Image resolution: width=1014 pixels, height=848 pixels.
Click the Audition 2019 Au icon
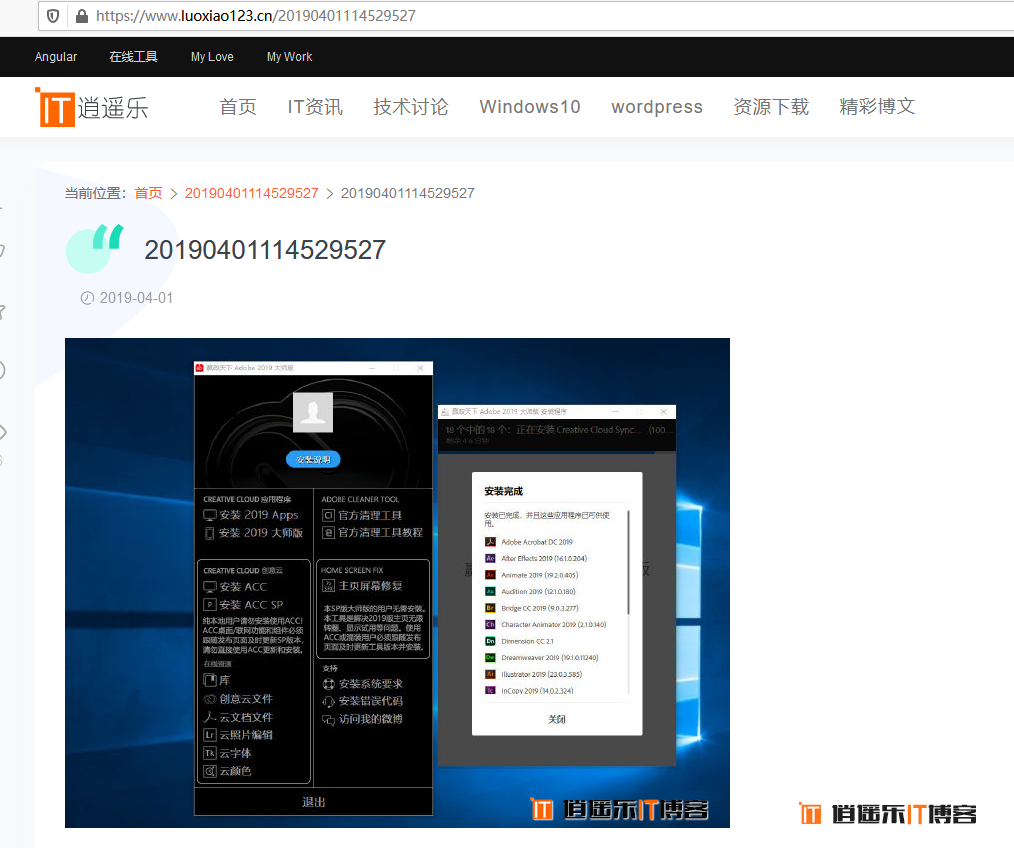click(490, 591)
